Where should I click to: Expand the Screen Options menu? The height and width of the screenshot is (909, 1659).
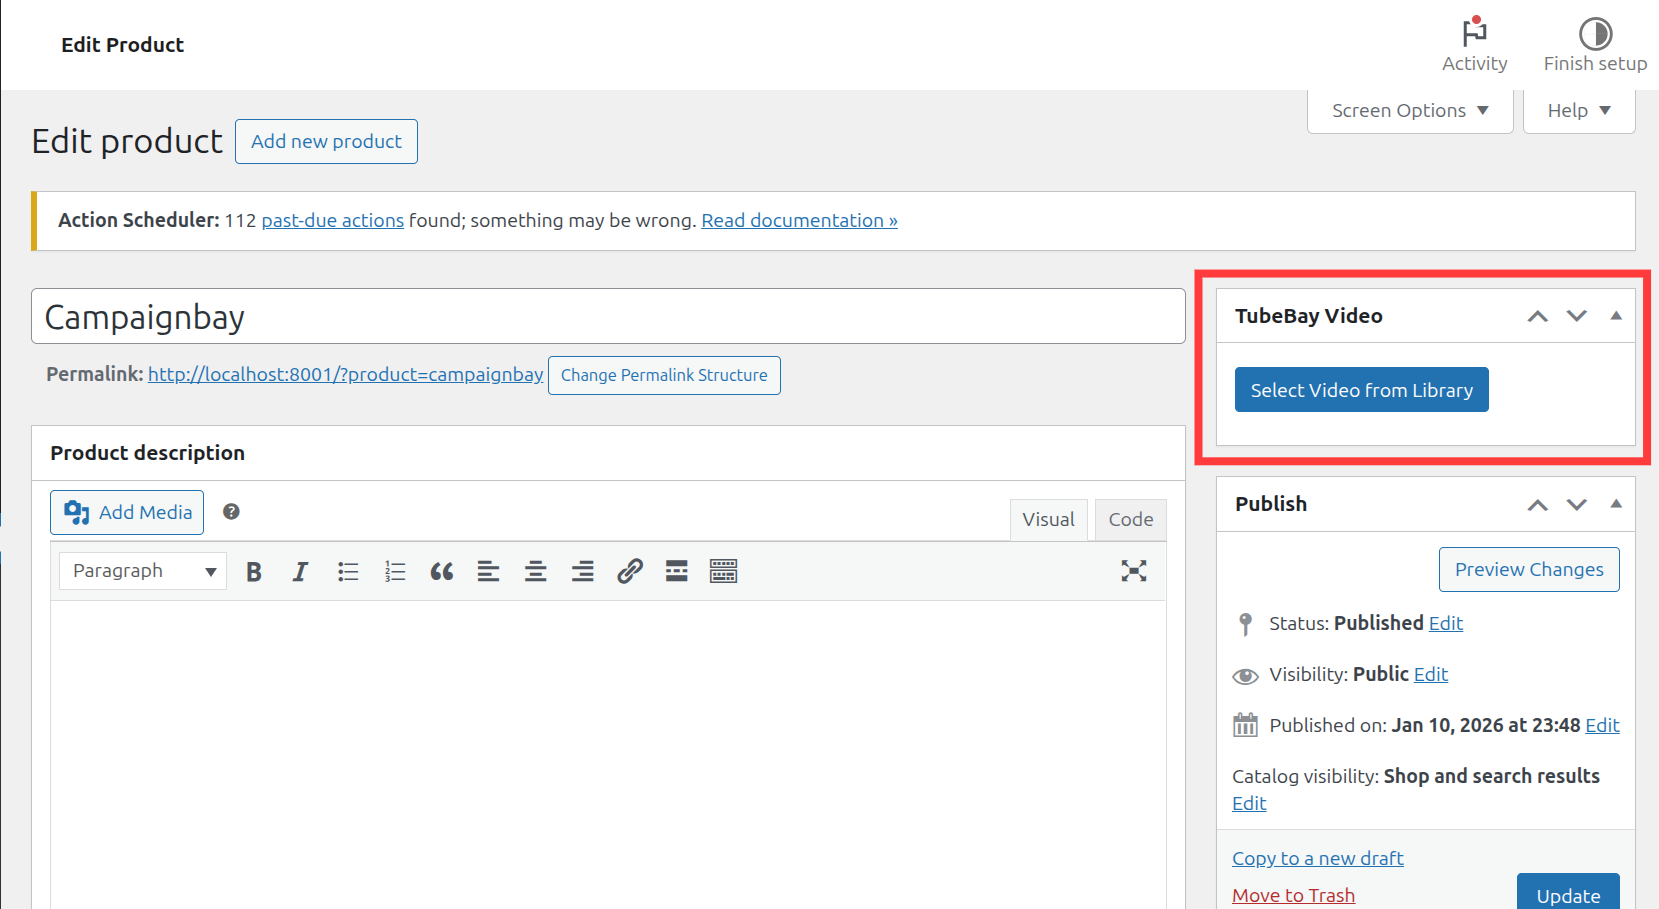(x=1409, y=111)
